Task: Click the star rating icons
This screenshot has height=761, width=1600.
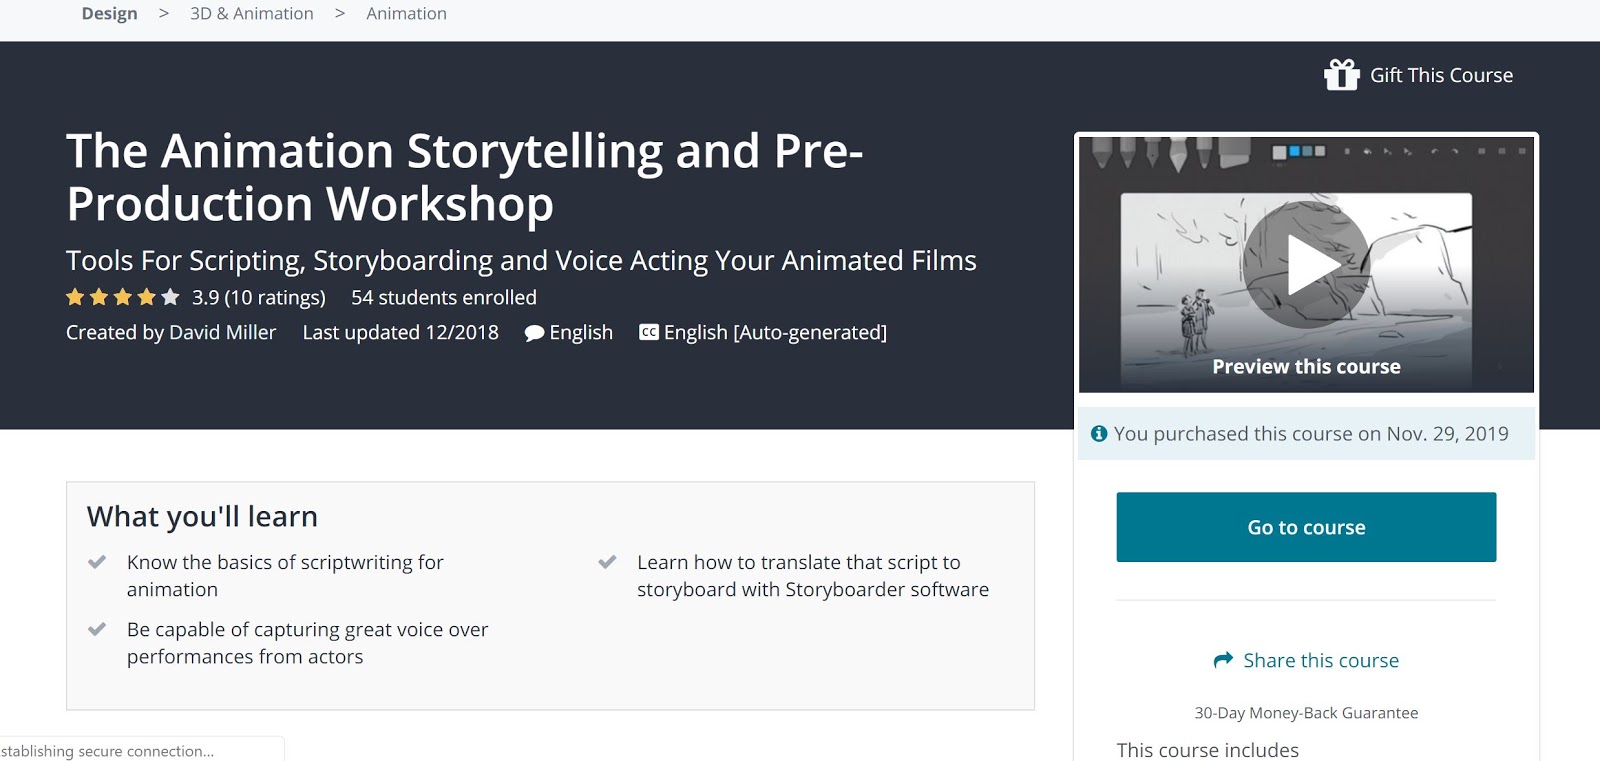Action: (122, 297)
